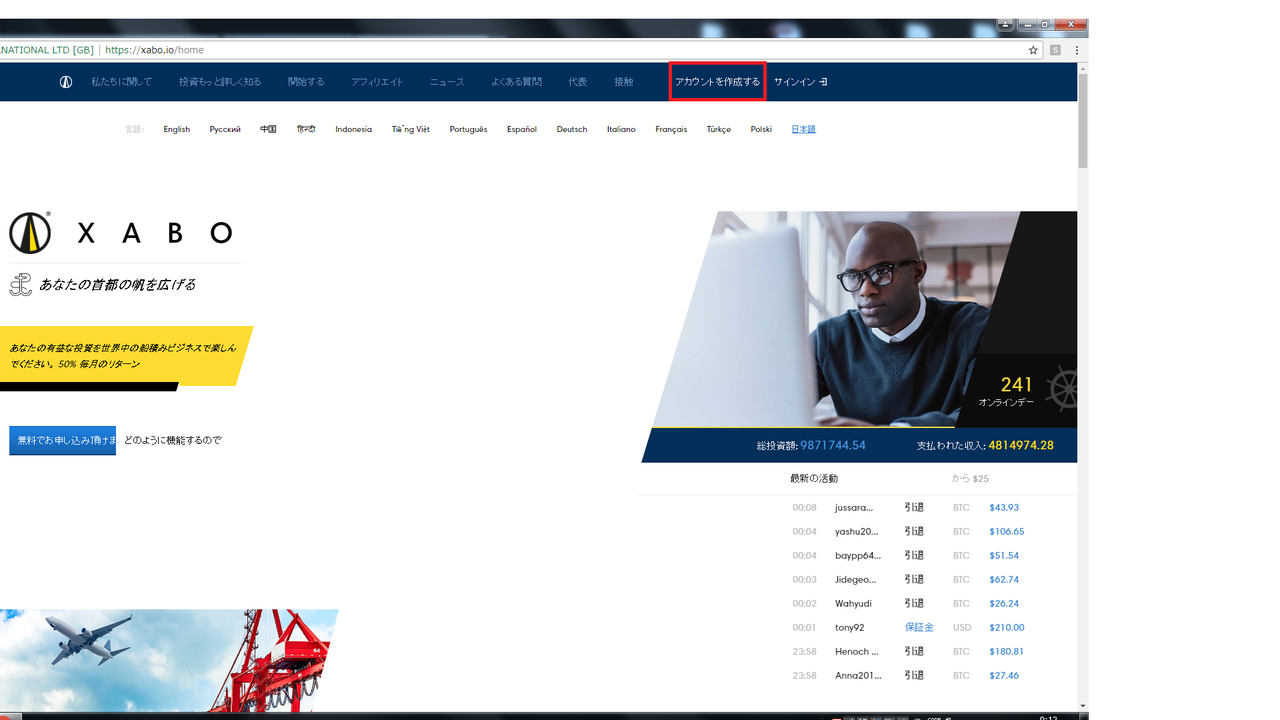Viewport: 1280px width, 720px height.
Task: Click the $27.46 amount
Action: 1004,676
